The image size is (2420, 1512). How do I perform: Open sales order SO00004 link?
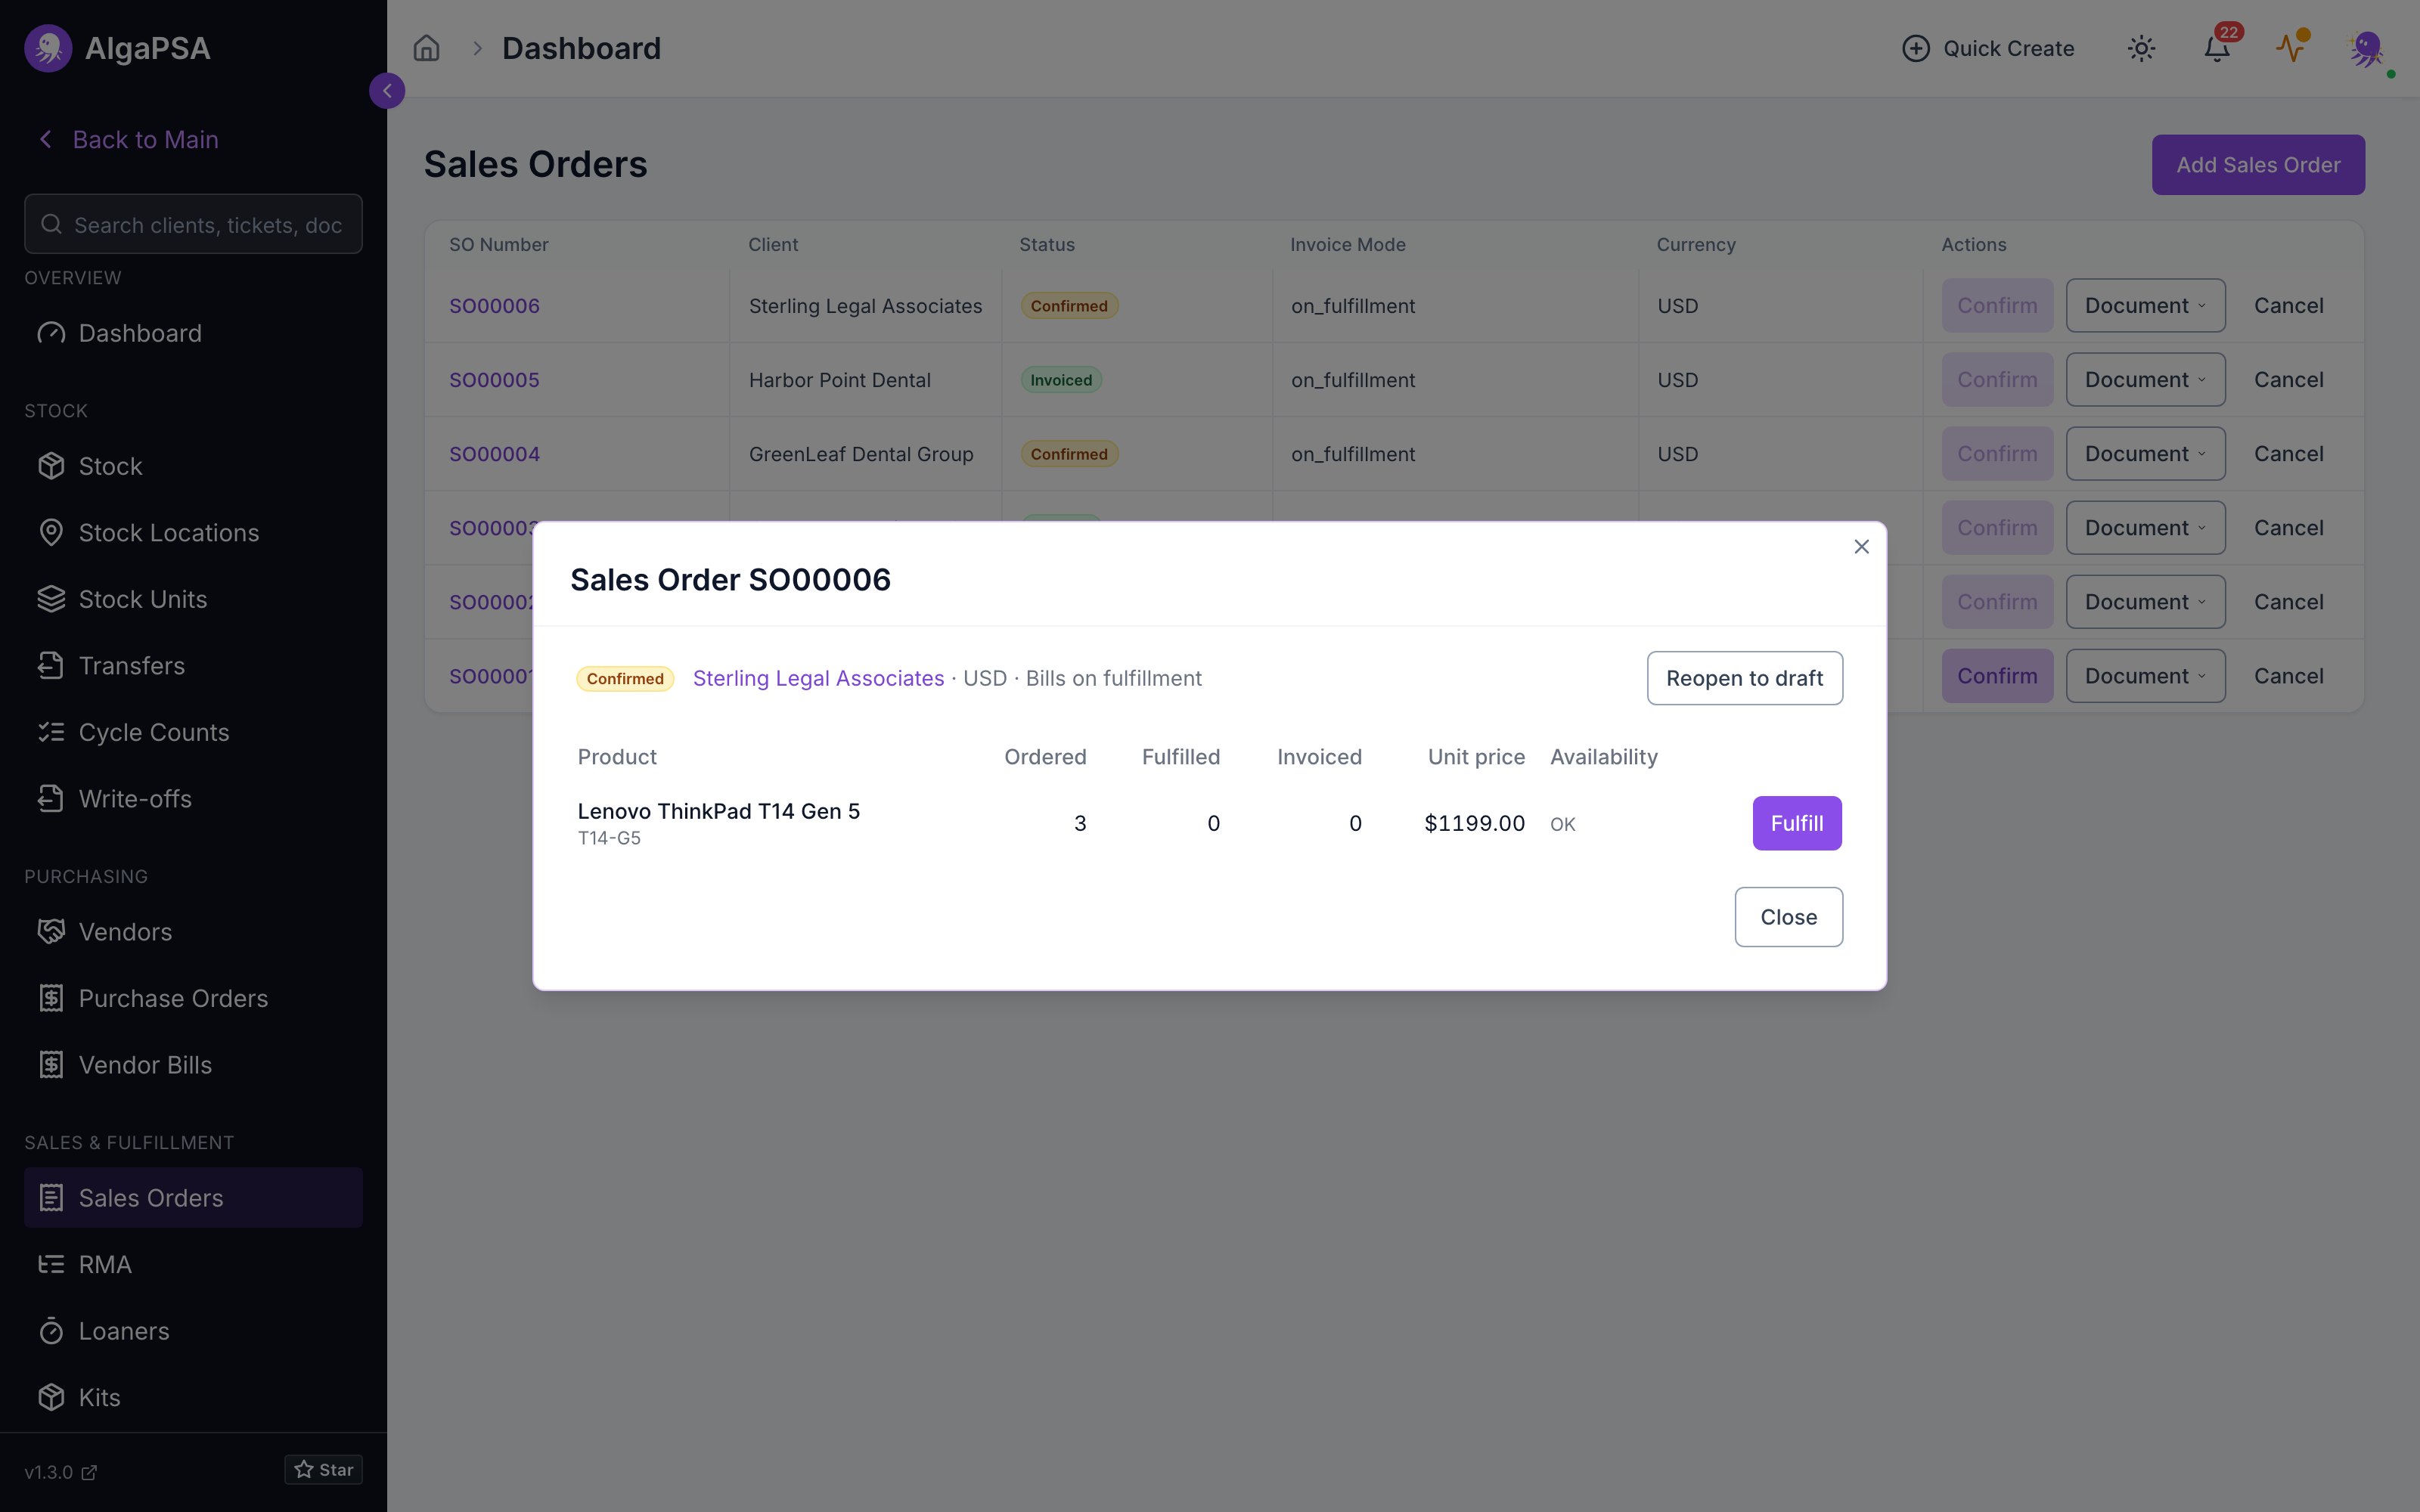(x=494, y=454)
